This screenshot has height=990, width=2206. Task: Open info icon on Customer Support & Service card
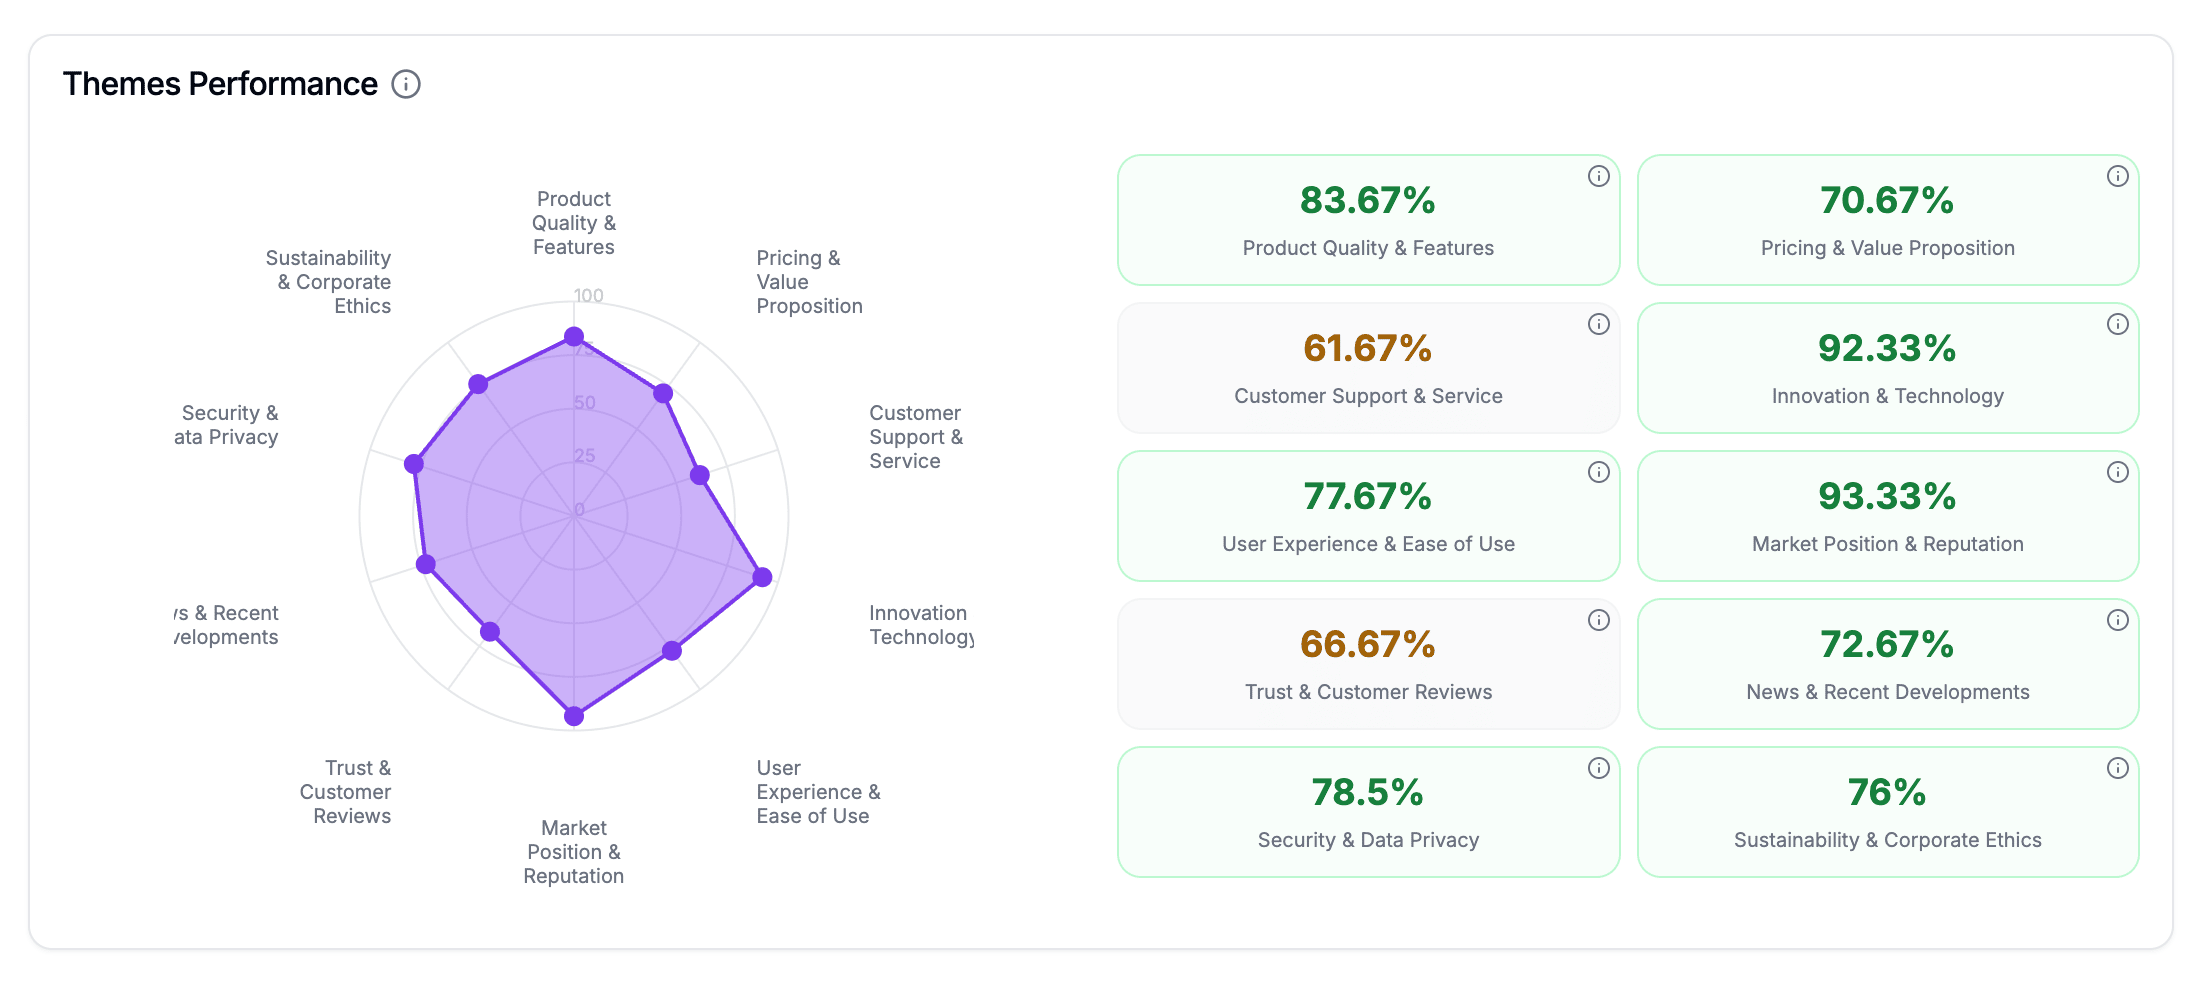click(1598, 324)
